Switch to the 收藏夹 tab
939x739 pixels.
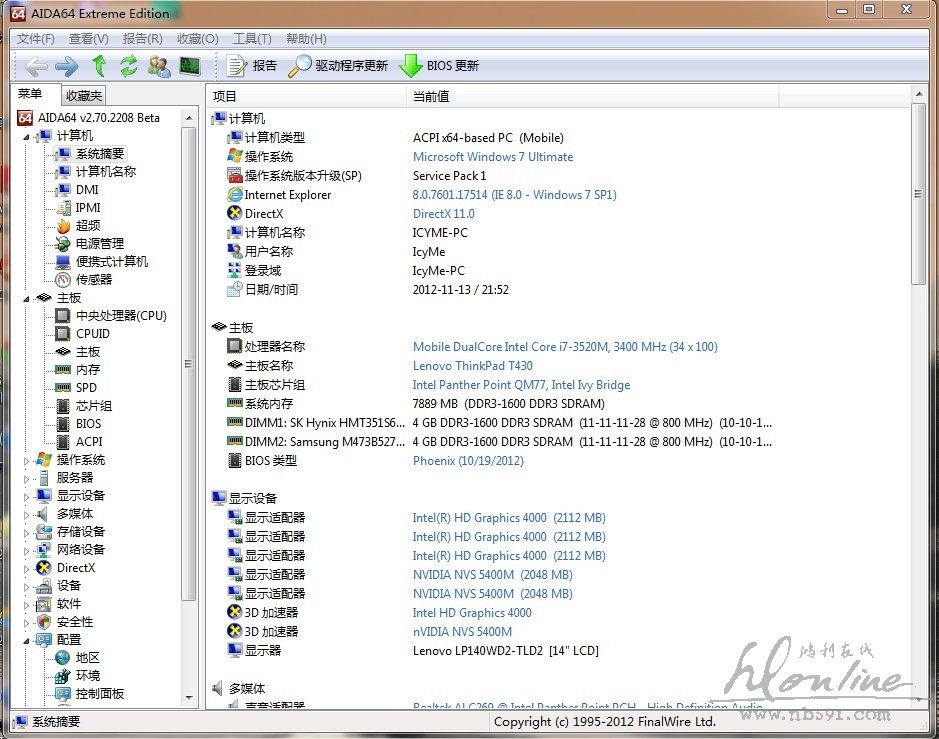[83, 96]
